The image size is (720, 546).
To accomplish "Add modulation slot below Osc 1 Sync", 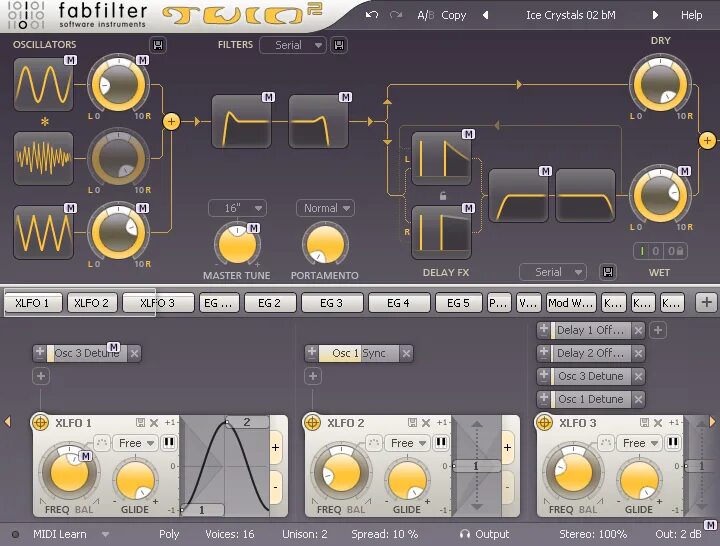I will point(313,376).
